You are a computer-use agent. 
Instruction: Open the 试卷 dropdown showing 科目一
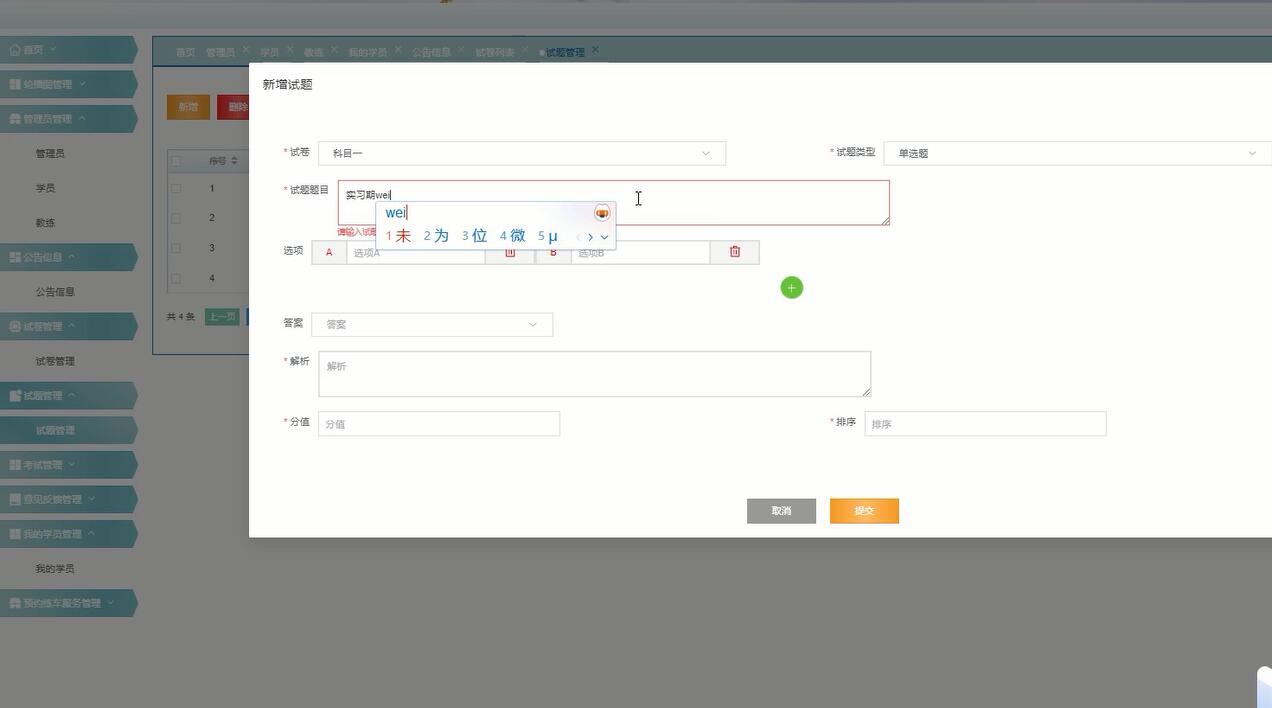[522, 153]
